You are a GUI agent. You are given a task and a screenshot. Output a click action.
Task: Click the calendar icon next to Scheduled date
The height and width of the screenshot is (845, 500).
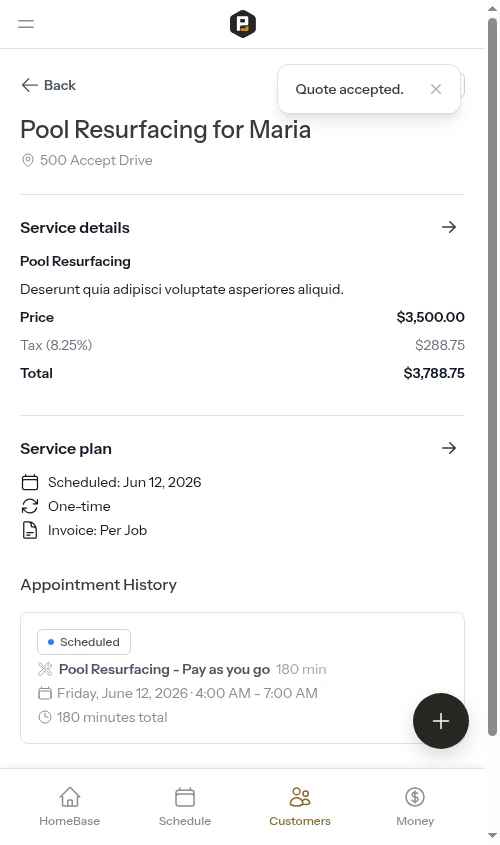coord(30,482)
